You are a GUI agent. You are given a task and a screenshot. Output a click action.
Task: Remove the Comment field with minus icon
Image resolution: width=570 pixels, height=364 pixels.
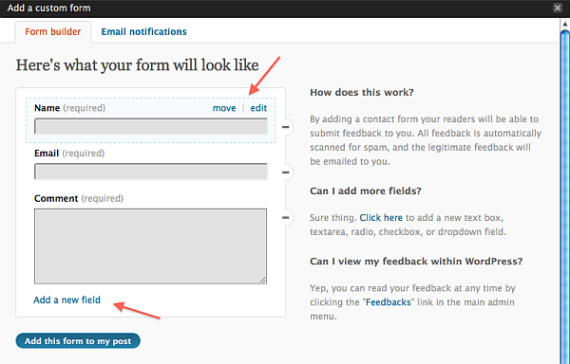pyautogui.click(x=286, y=218)
